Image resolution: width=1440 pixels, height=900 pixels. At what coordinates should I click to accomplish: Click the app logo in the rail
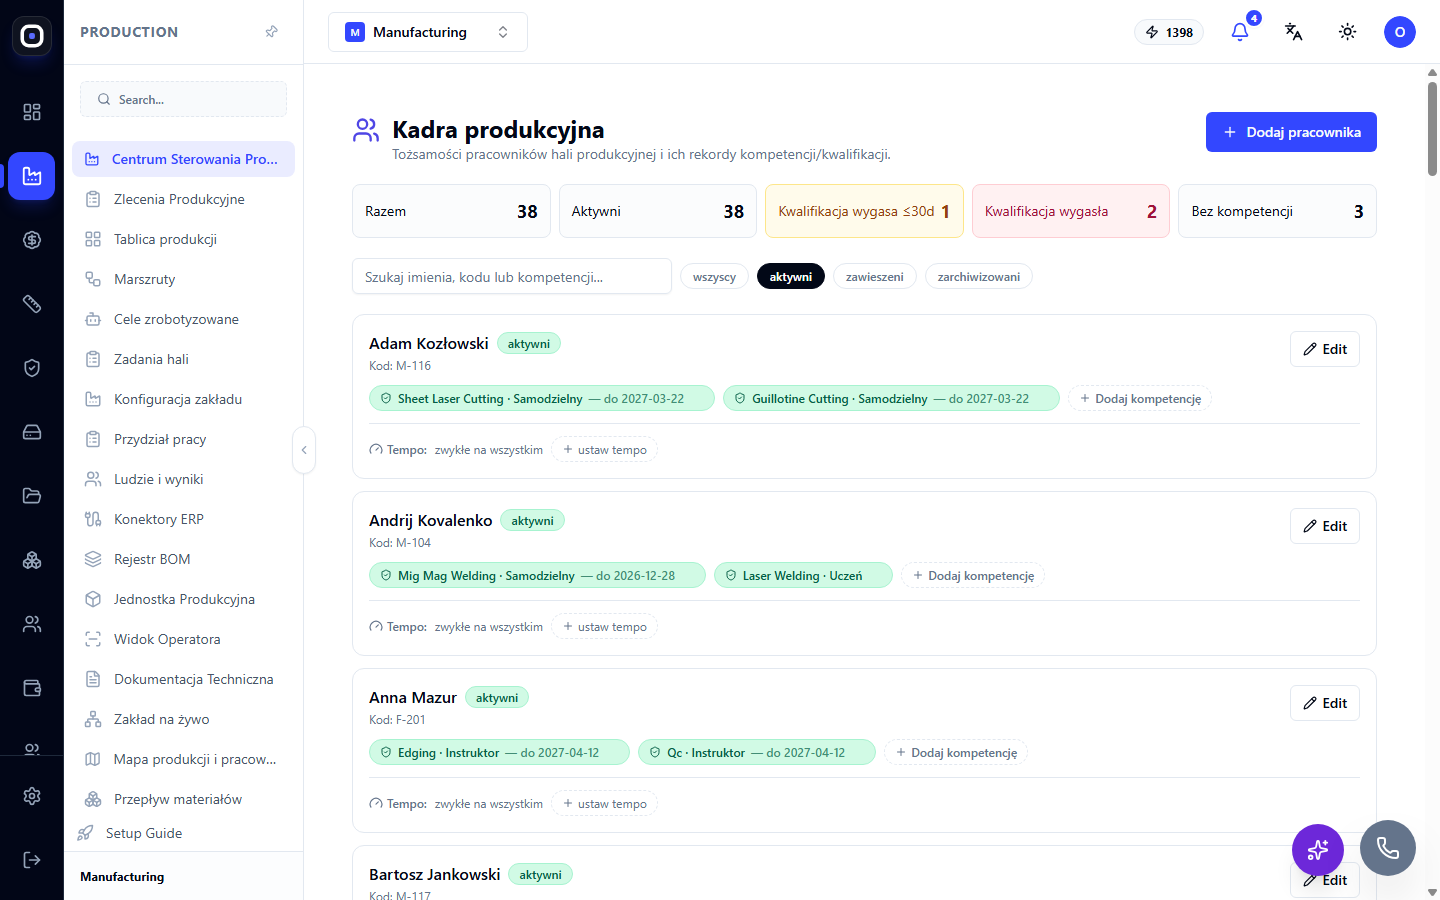pyautogui.click(x=32, y=36)
